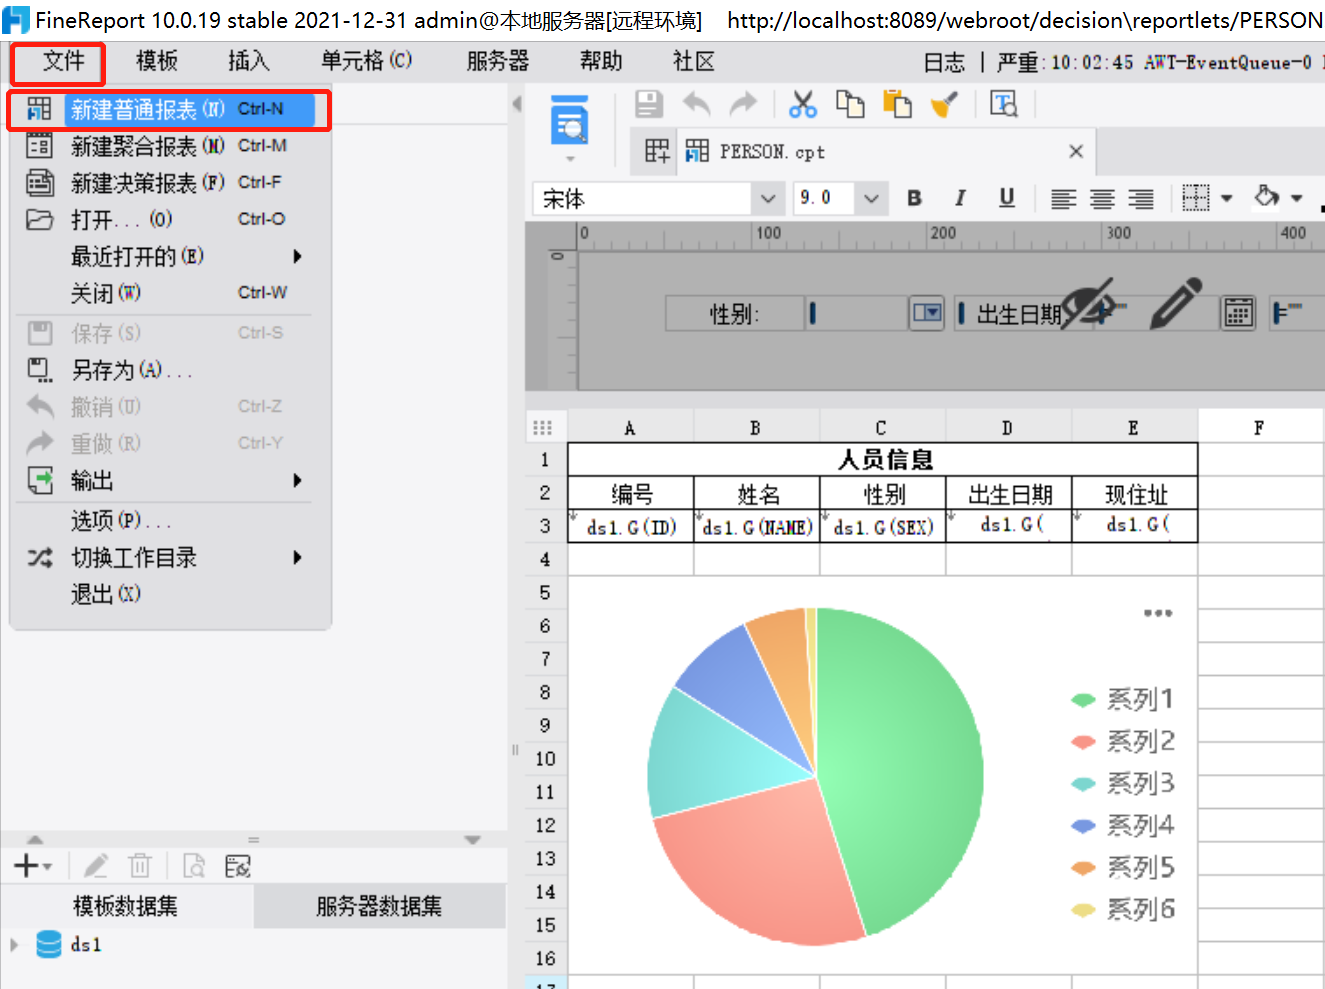Screen dimensions: 1325x989
Task: Toggle italic formatting
Action: 960,198
